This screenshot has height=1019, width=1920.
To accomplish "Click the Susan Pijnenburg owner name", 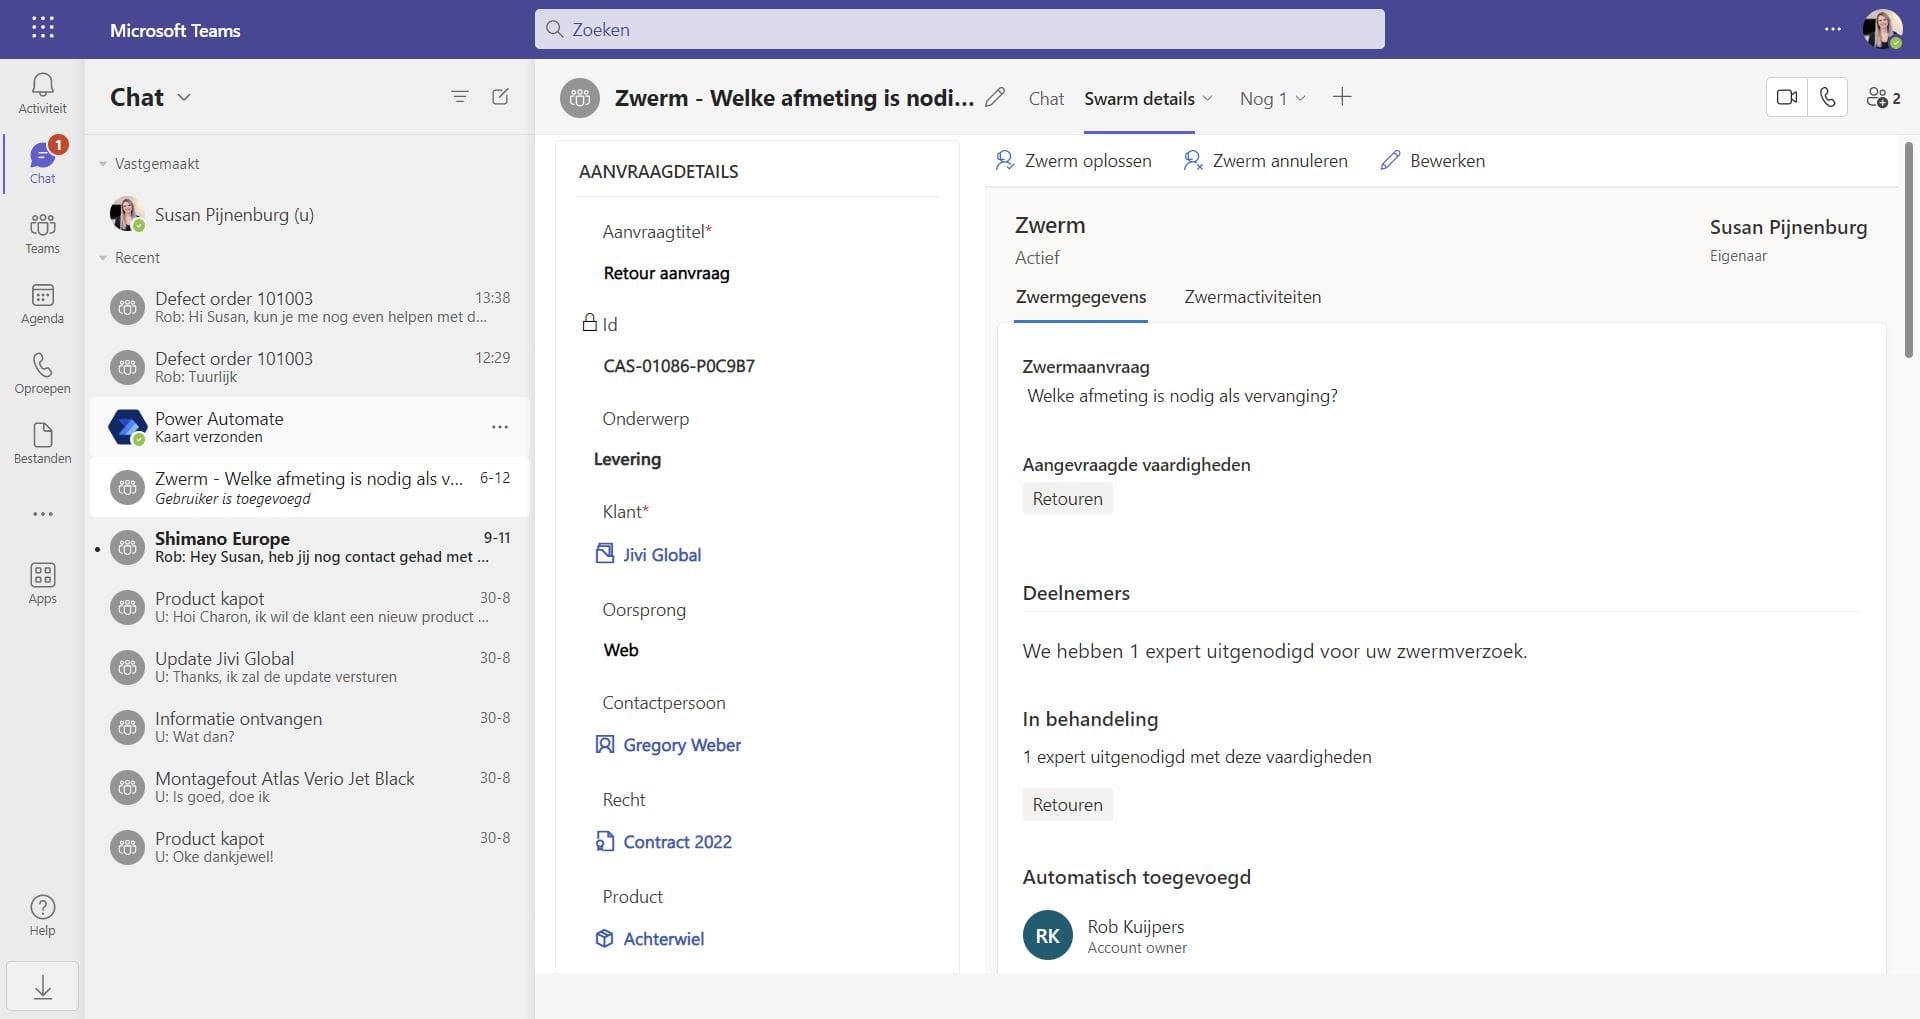I will 1788,228.
